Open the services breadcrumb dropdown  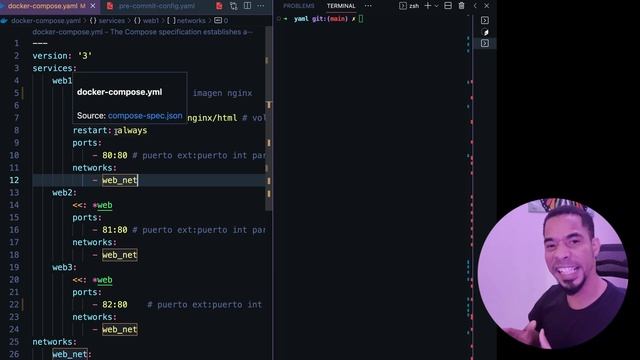107,20
